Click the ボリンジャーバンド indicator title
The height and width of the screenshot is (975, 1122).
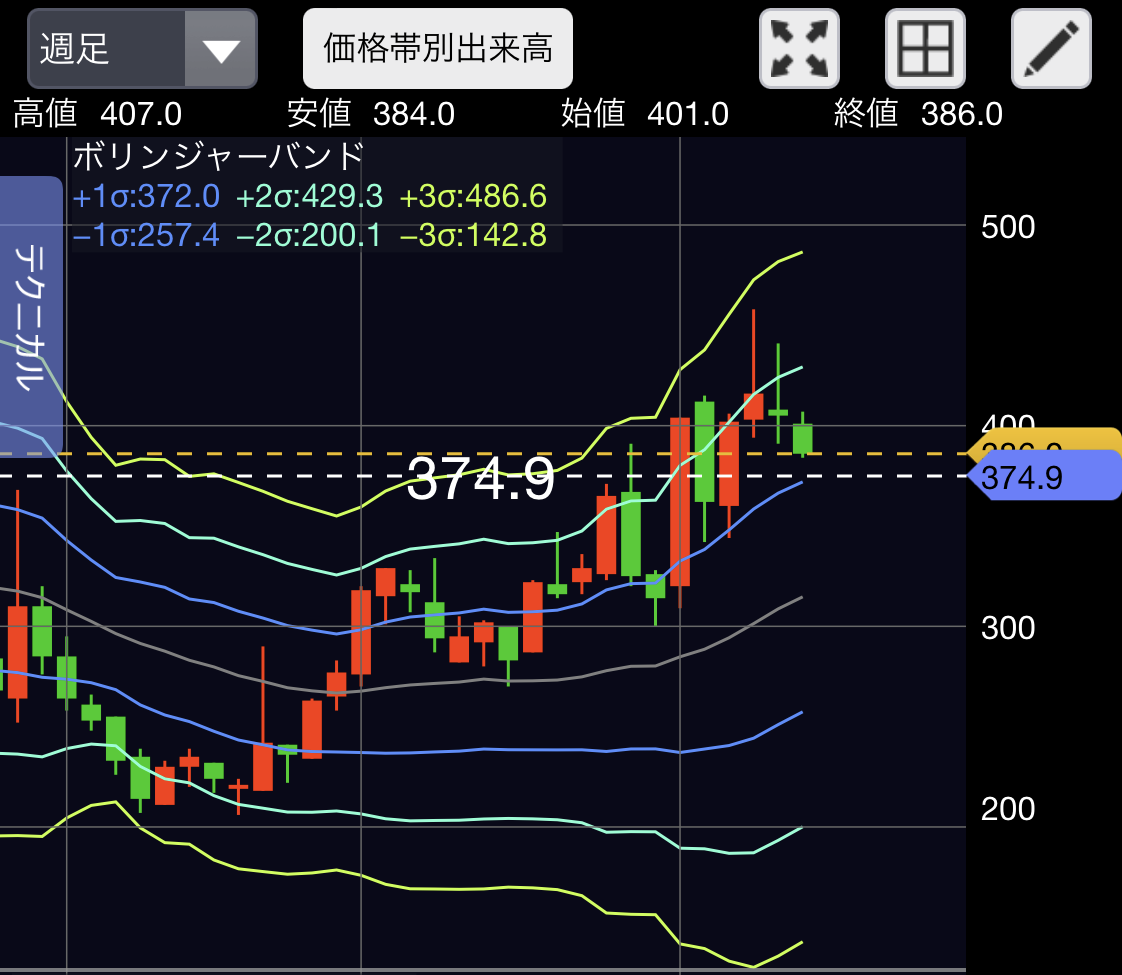coord(218,156)
